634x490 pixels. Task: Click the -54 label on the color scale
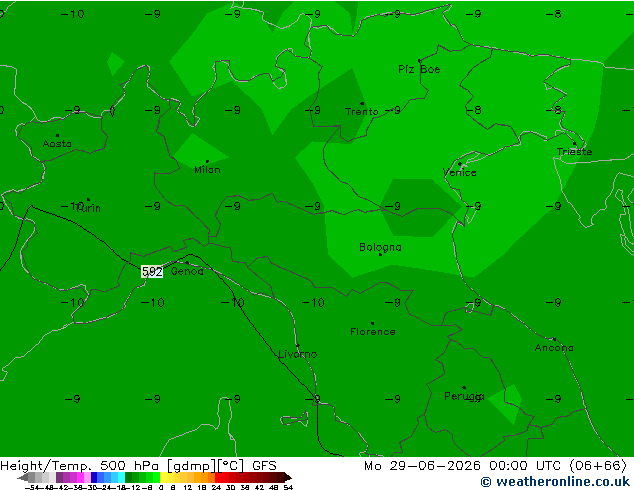(x=32, y=487)
